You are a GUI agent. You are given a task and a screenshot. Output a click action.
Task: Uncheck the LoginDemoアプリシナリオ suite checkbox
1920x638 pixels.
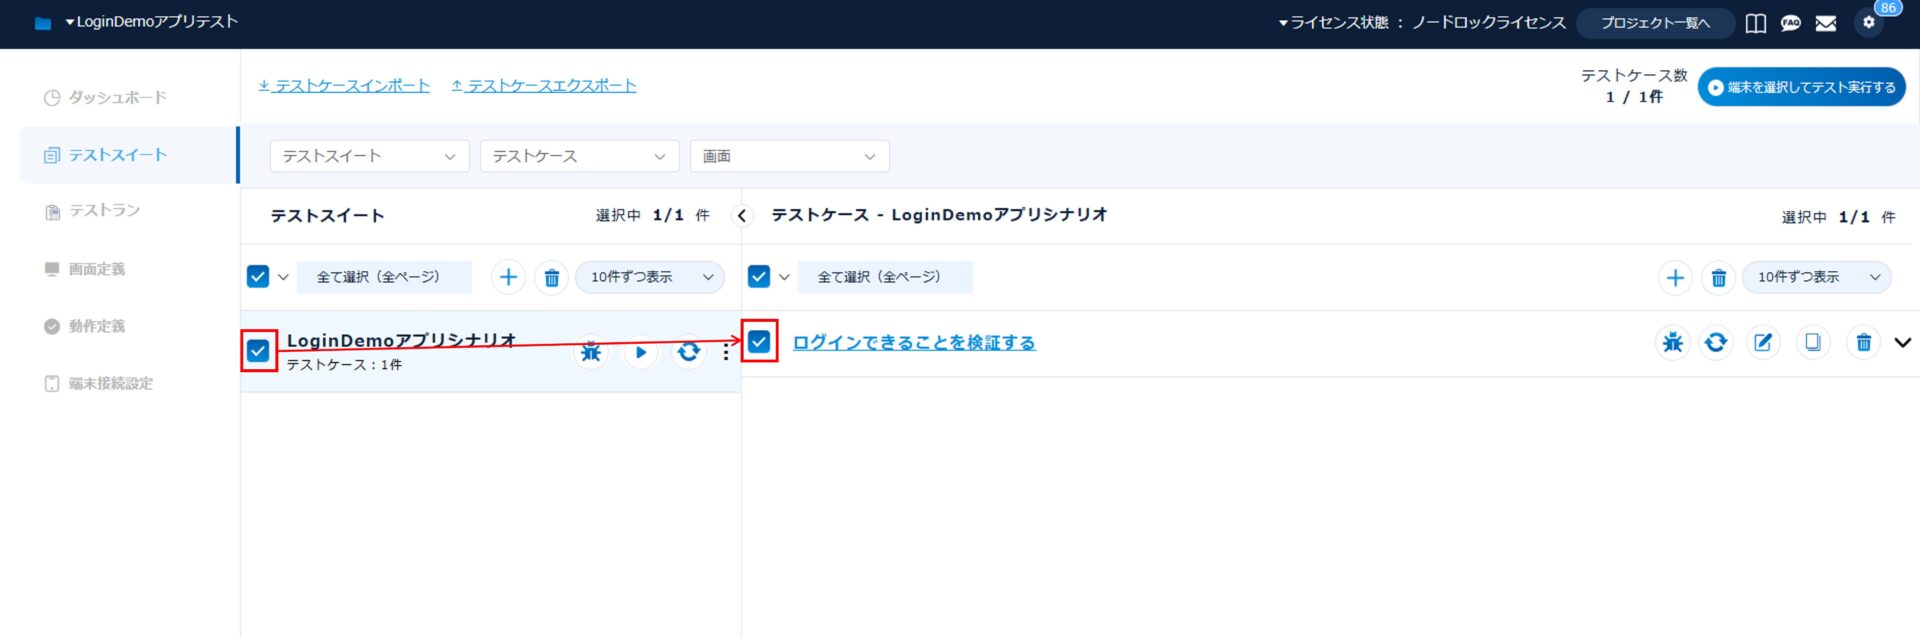[258, 351]
